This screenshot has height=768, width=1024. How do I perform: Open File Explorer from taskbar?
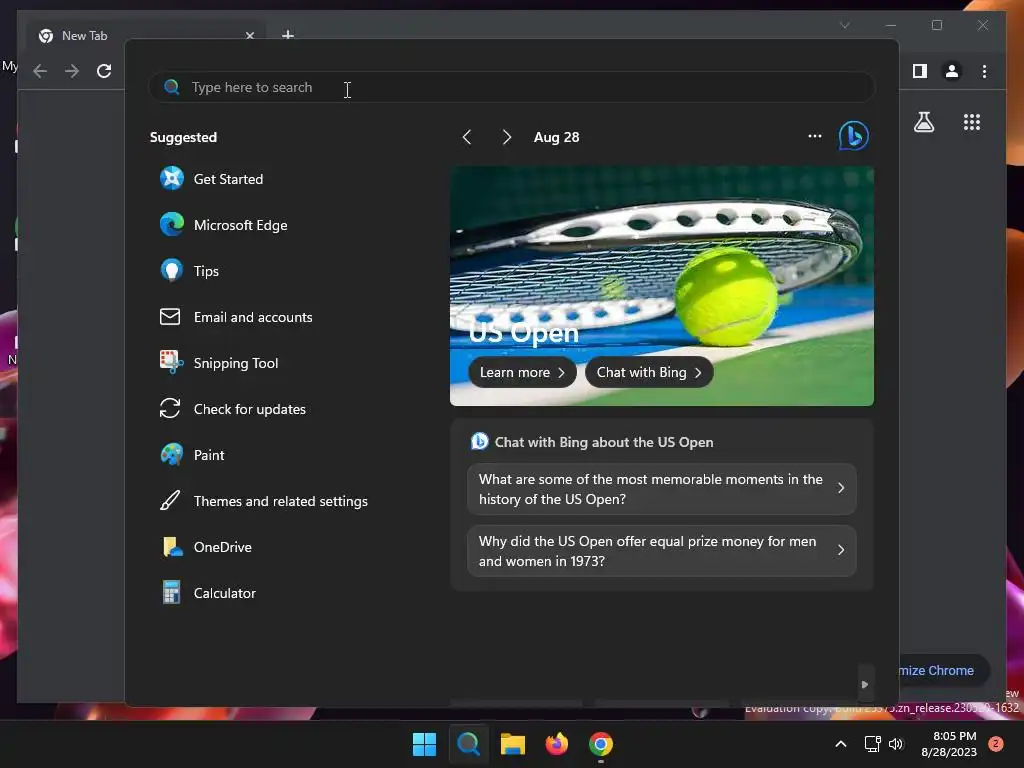coord(513,744)
